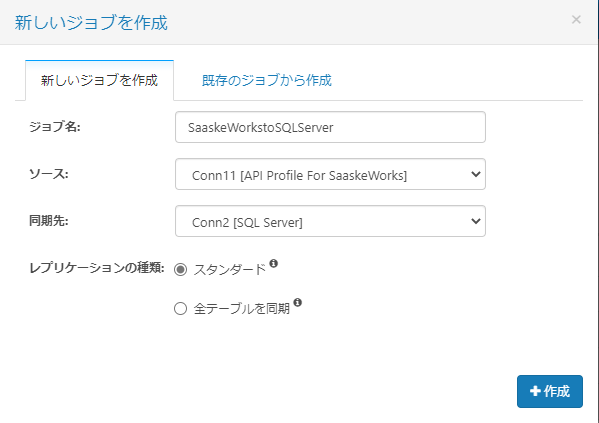The image size is (599, 423).
Task: Open the 同期先 dropdown
Action: click(x=330, y=221)
